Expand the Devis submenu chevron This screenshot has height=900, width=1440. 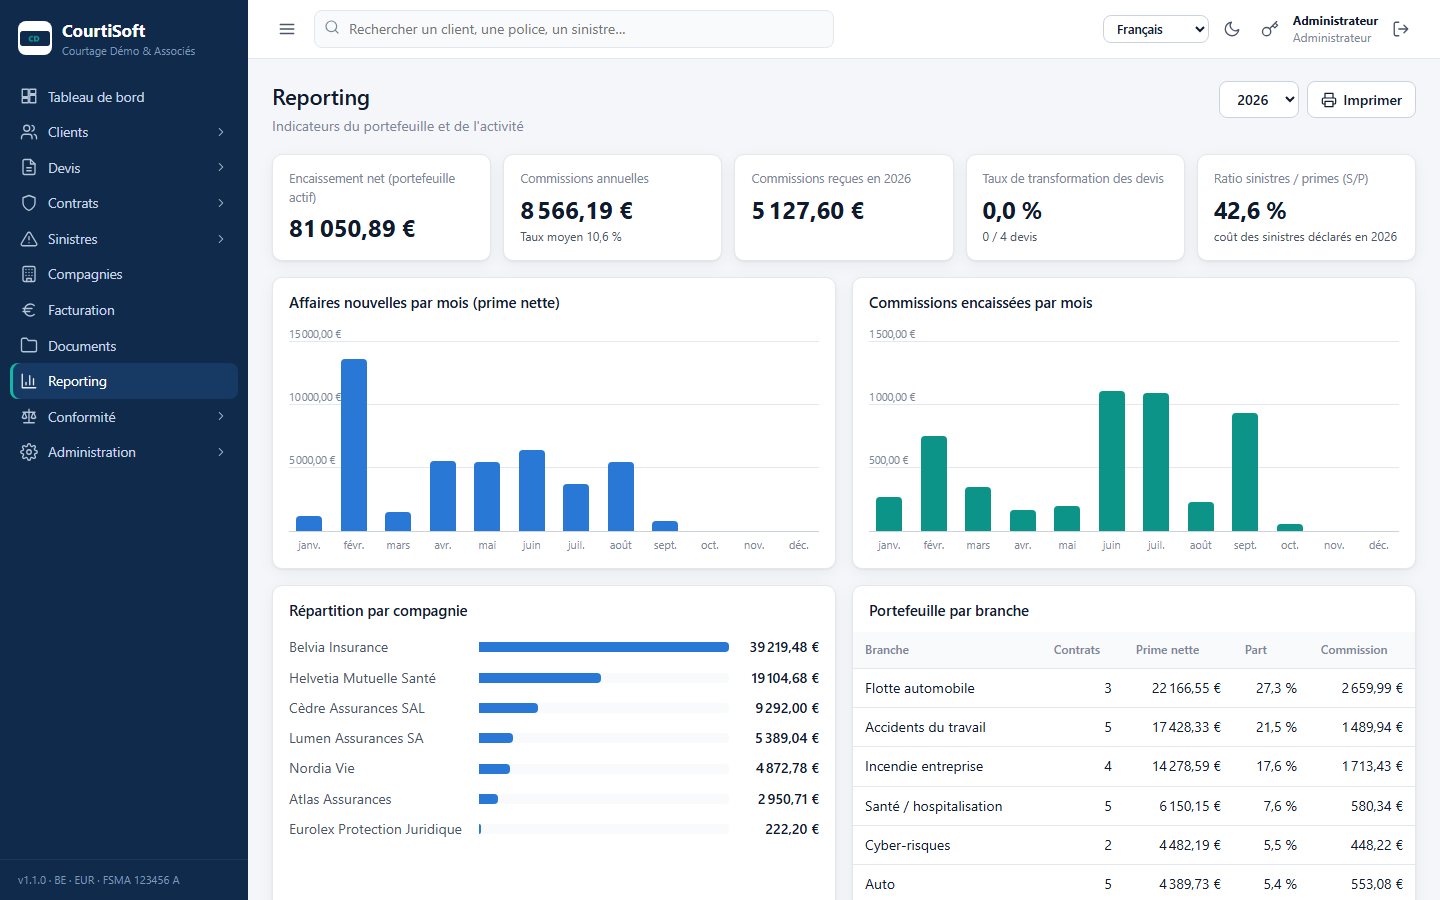pyautogui.click(x=221, y=168)
